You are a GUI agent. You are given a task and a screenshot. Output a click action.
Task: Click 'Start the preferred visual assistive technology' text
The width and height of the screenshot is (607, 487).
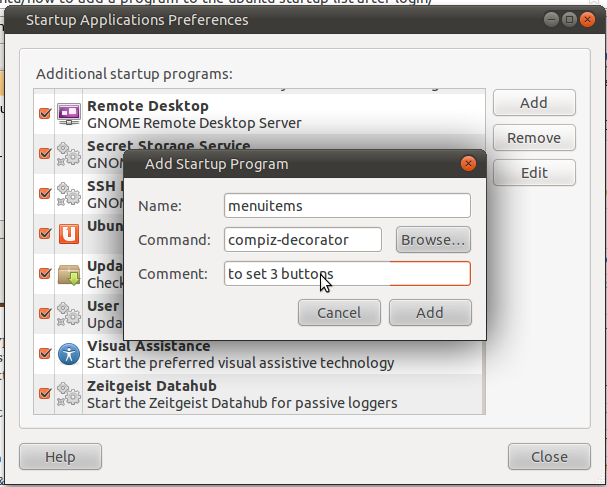tap(240, 363)
